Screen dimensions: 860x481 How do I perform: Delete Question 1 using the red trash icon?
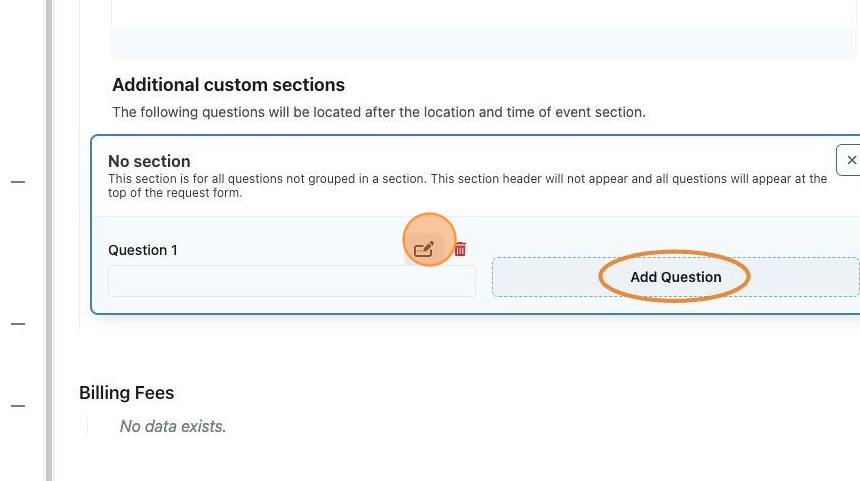(460, 250)
